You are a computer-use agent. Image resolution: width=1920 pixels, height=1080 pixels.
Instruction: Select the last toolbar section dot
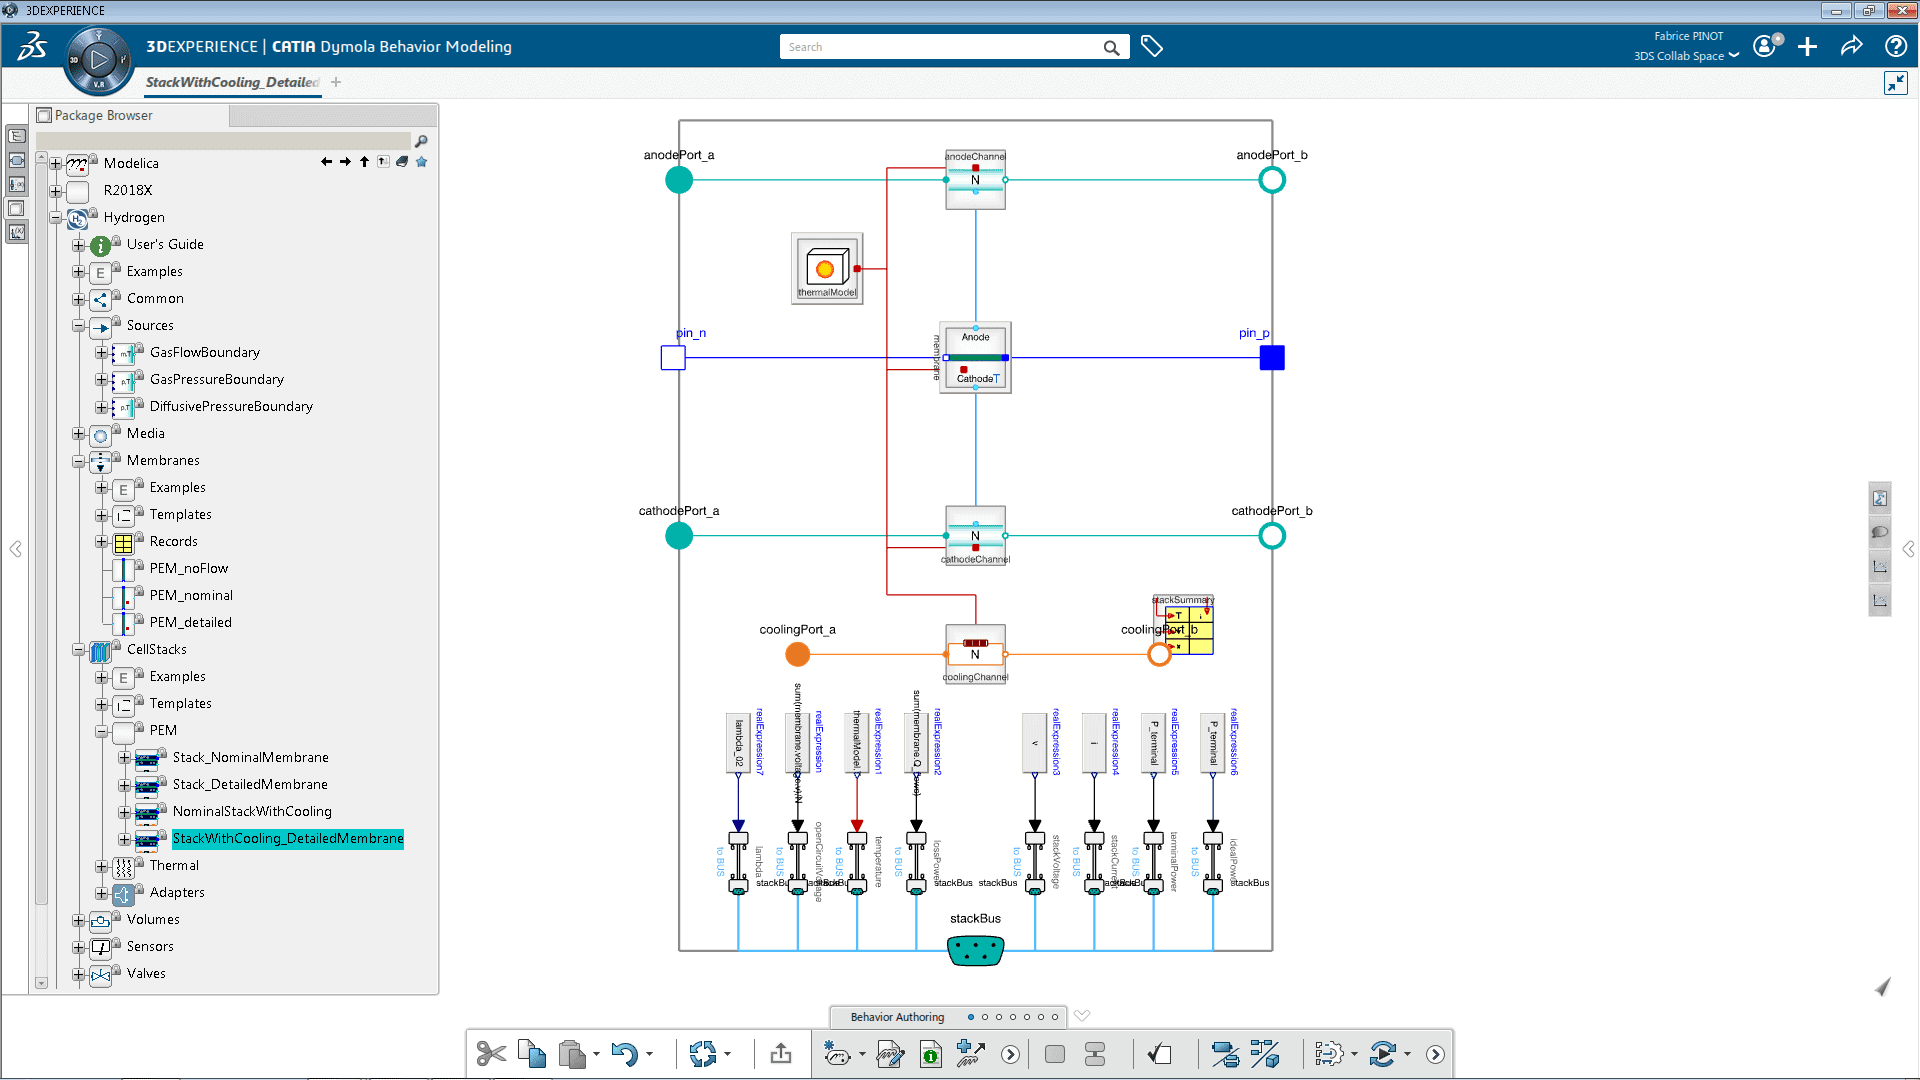tap(1055, 1017)
